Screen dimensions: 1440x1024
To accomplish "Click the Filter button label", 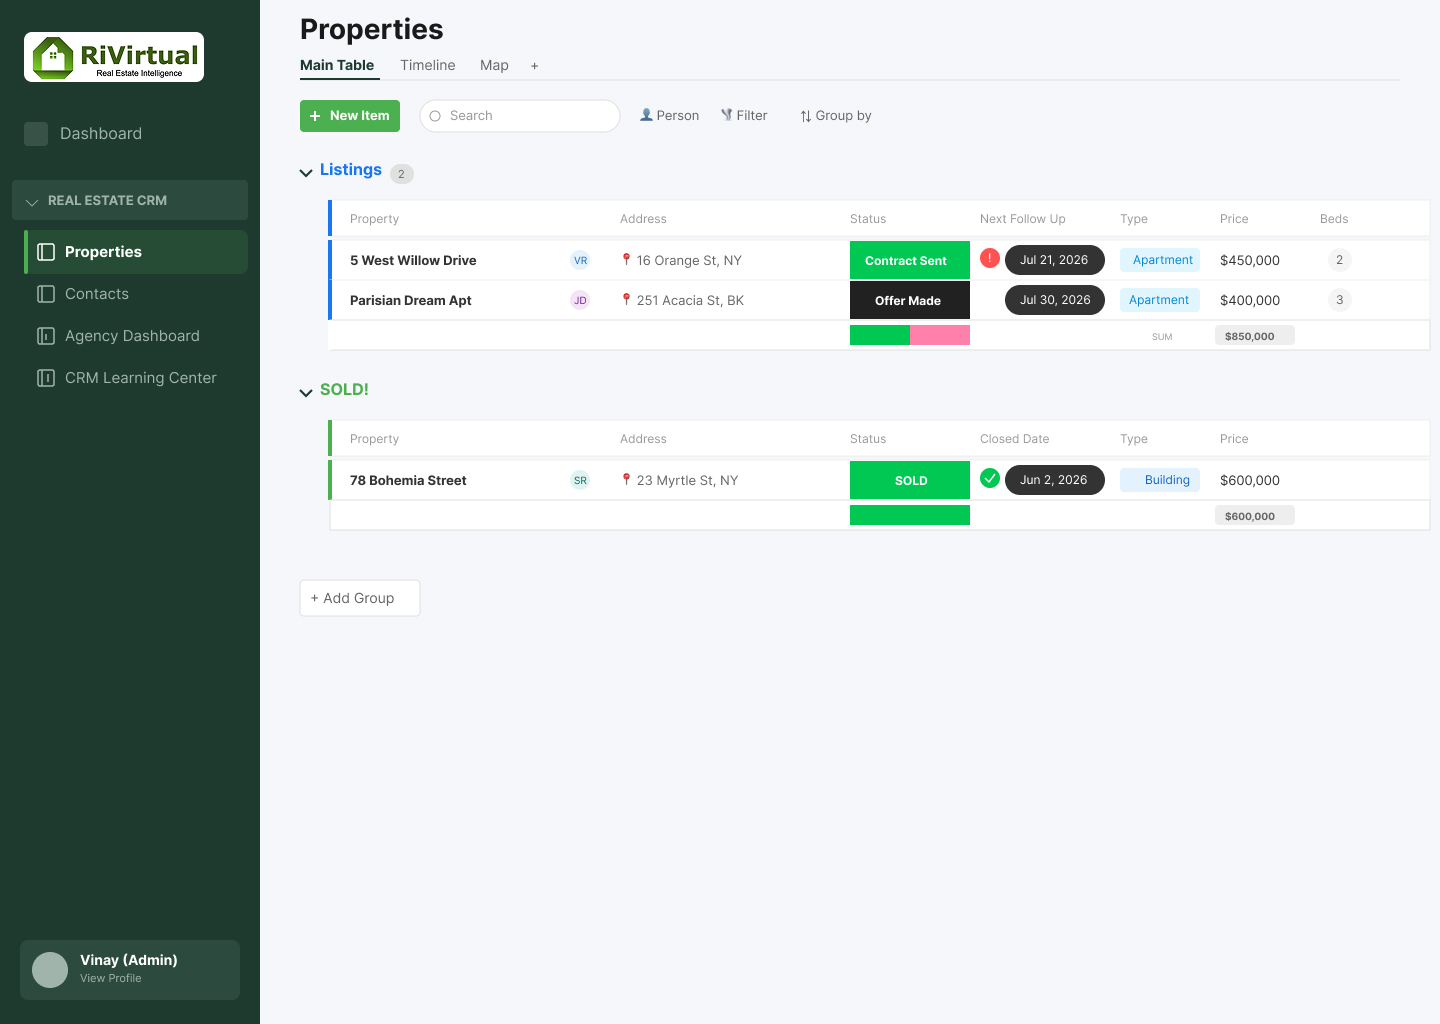I will point(752,116).
